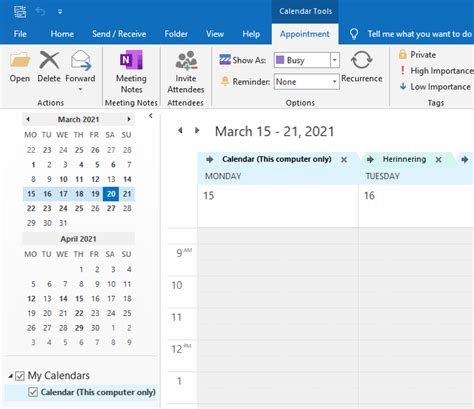The height and width of the screenshot is (409, 474).
Task: Click the Recurrence circular arrows icon
Action: click(x=361, y=60)
